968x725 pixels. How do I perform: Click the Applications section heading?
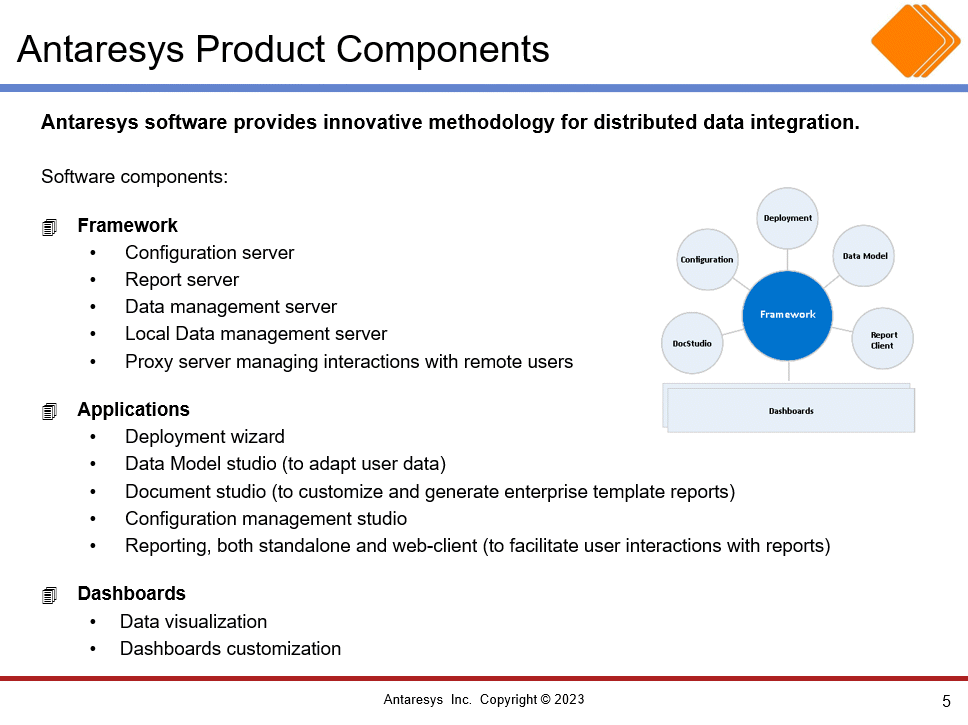tap(133, 409)
